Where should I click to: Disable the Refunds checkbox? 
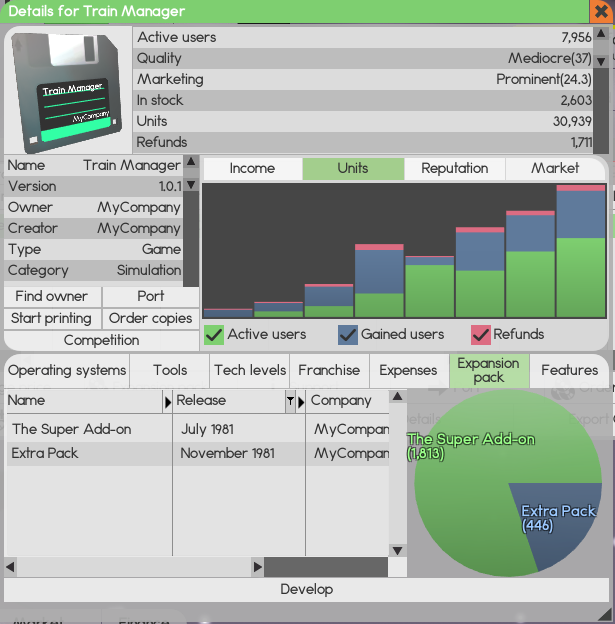tap(481, 334)
